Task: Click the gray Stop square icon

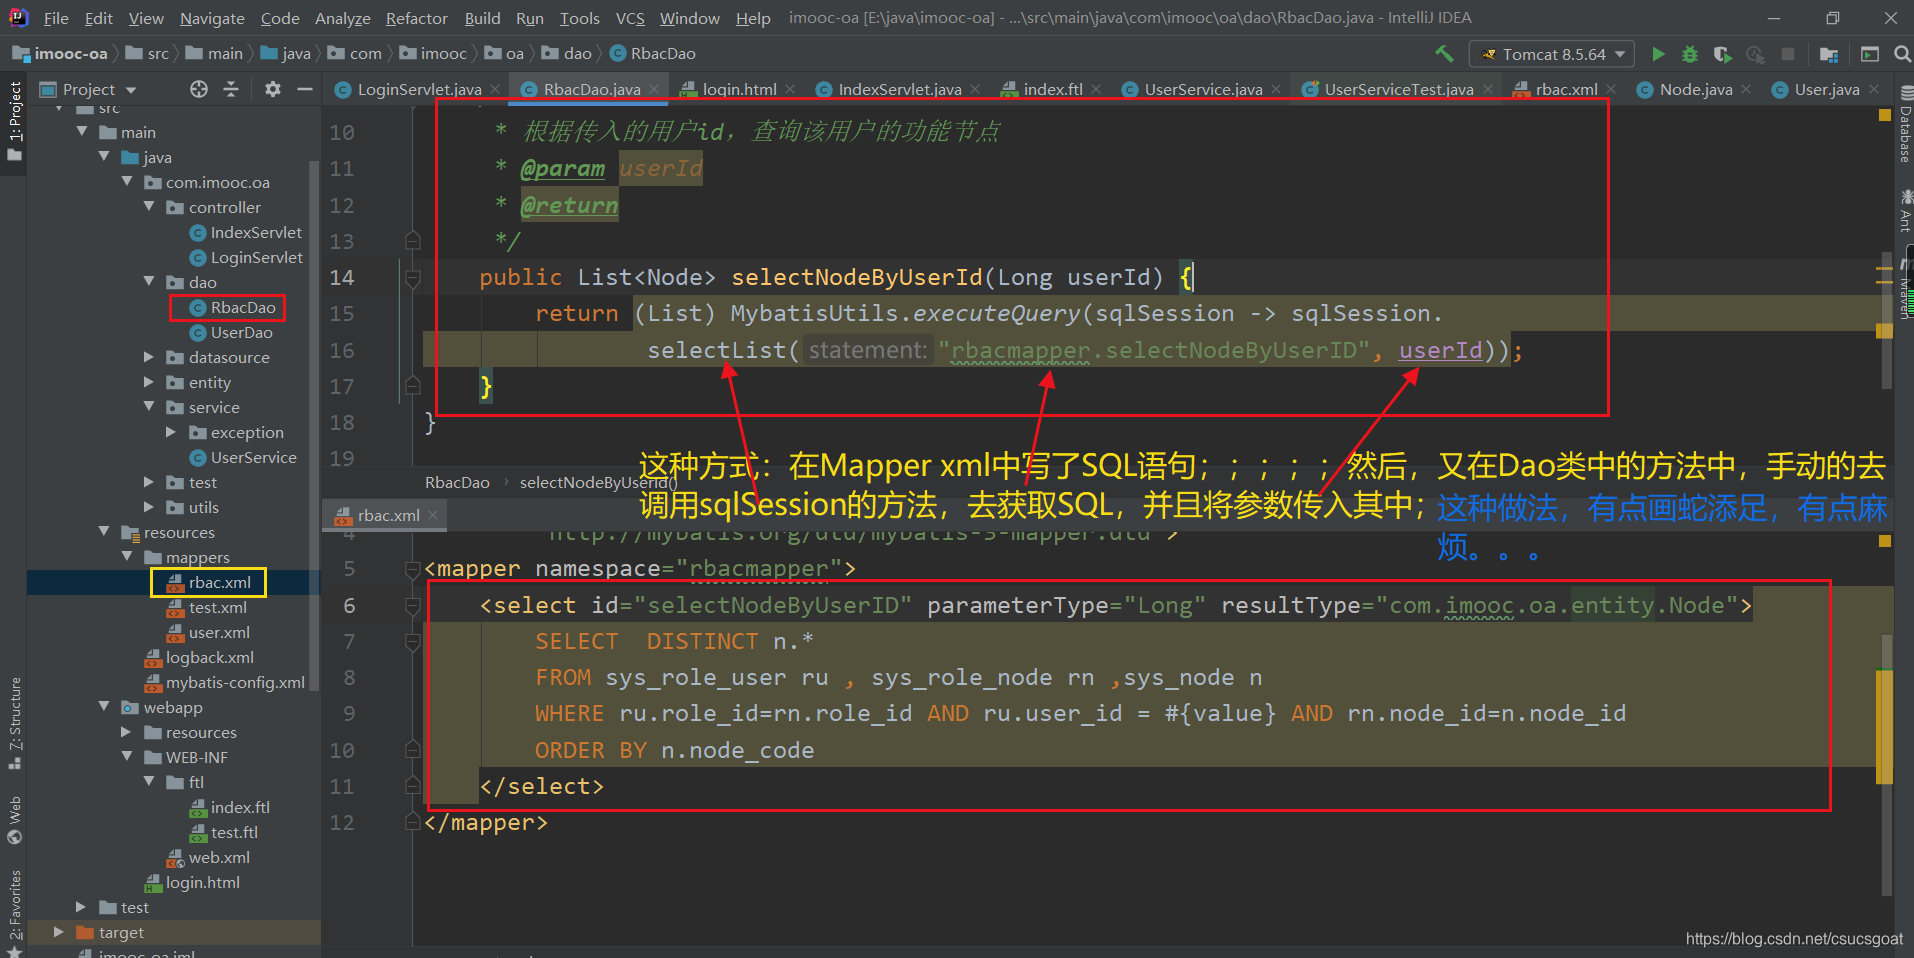Action: (x=1788, y=54)
